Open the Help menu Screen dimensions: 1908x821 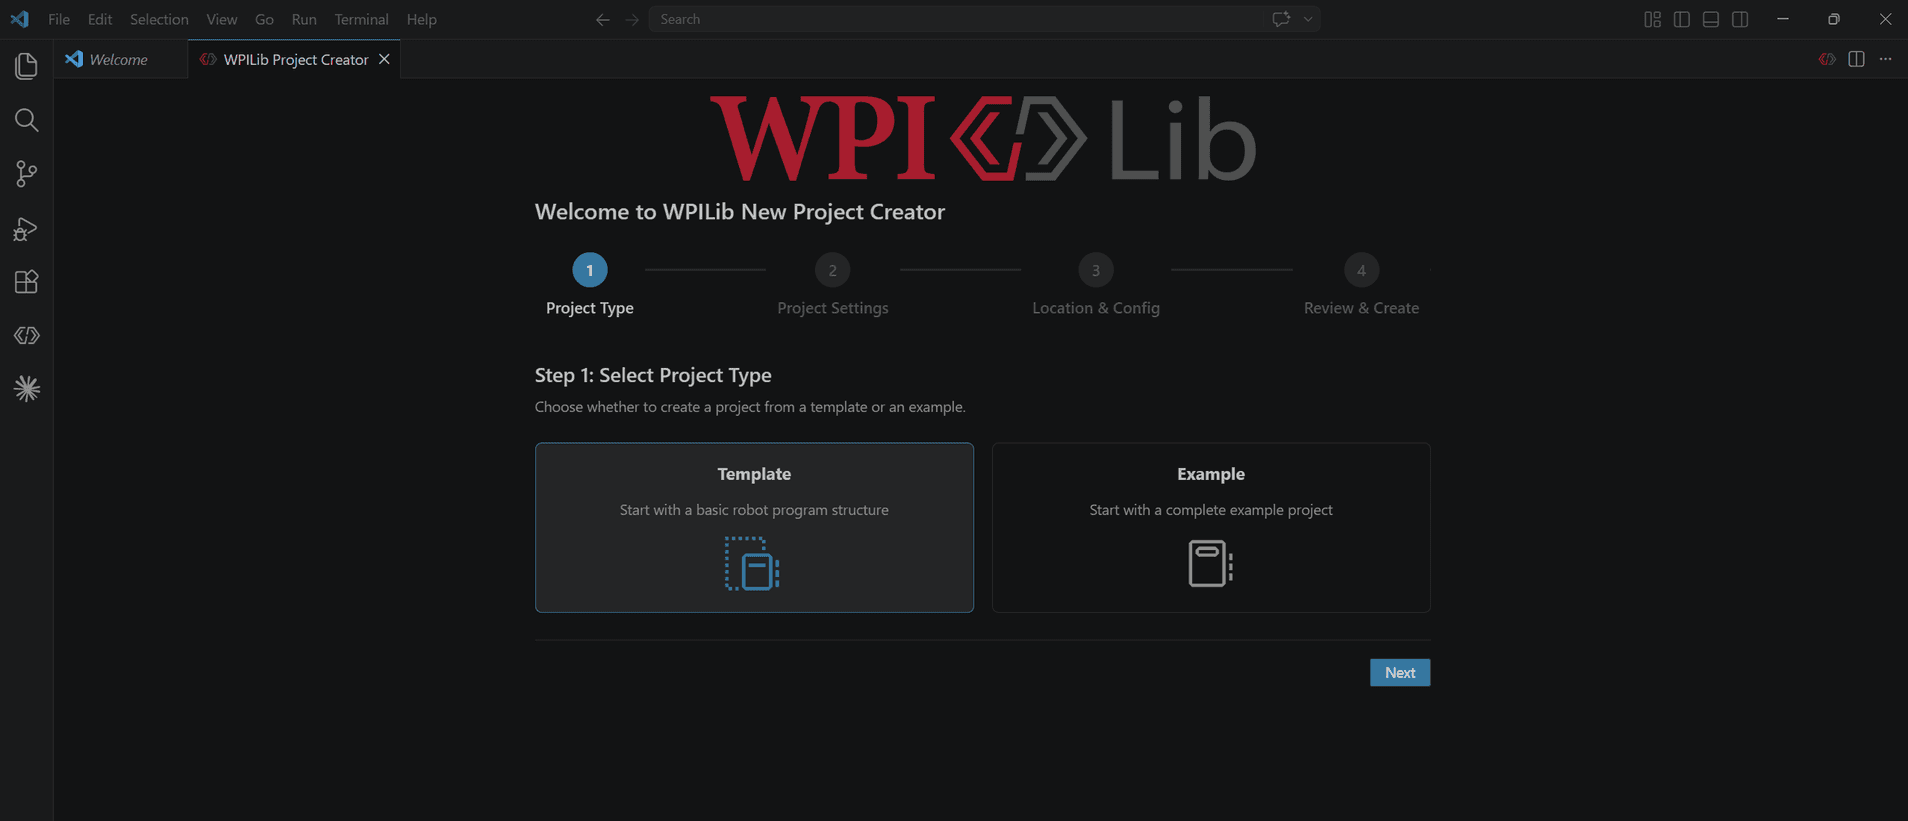coord(422,19)
